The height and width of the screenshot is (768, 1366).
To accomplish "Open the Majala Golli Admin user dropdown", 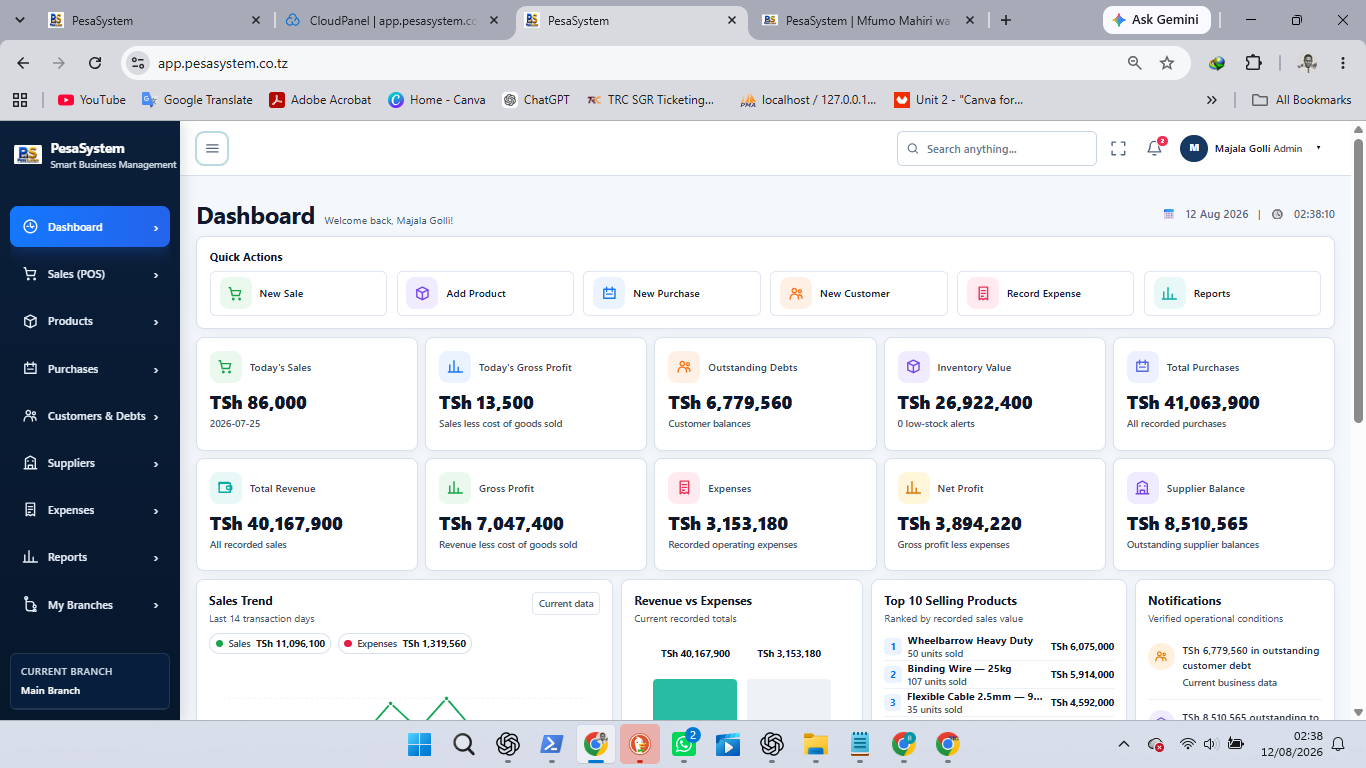I will (1251, 148).
